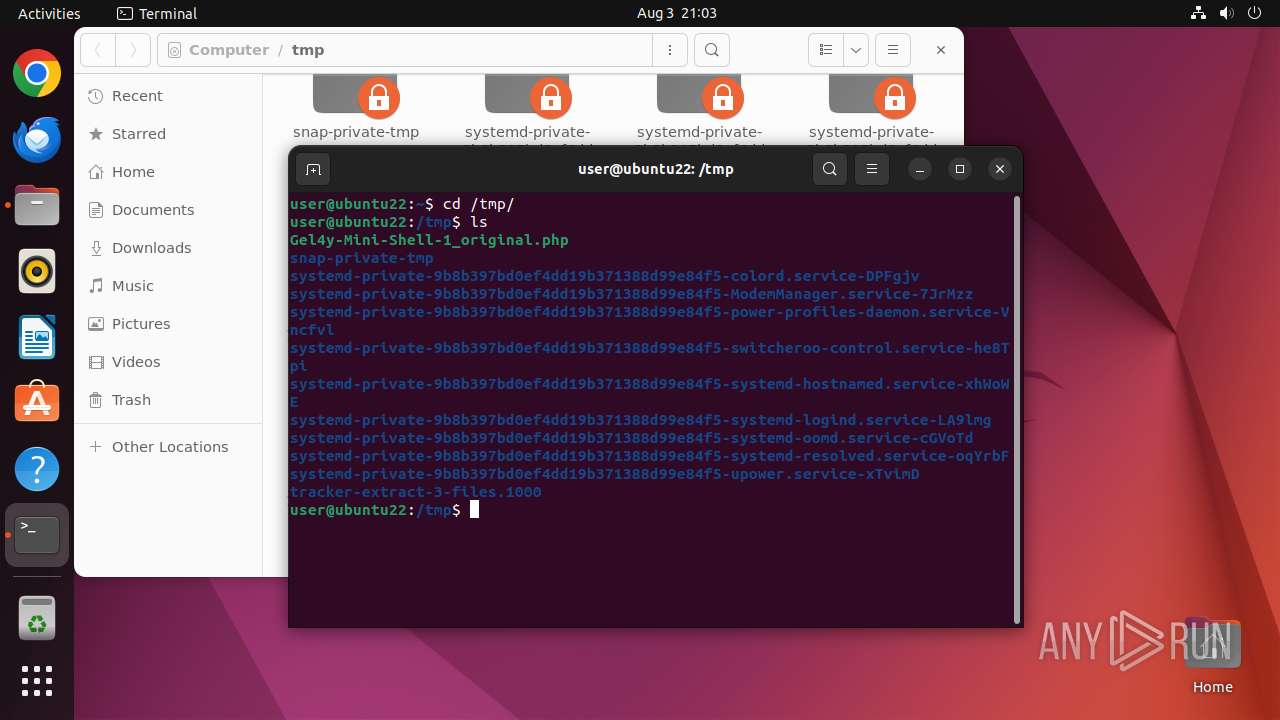
Task: Open Trash in Files sidebar
Action: [168, 400]
